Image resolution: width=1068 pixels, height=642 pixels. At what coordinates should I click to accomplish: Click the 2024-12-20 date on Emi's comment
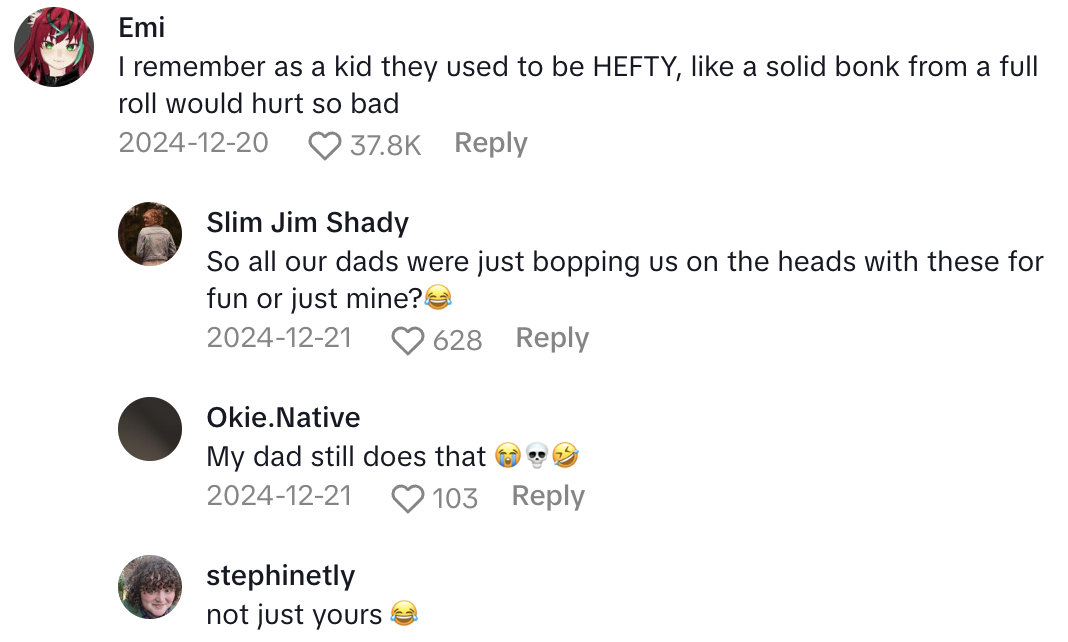193,144
